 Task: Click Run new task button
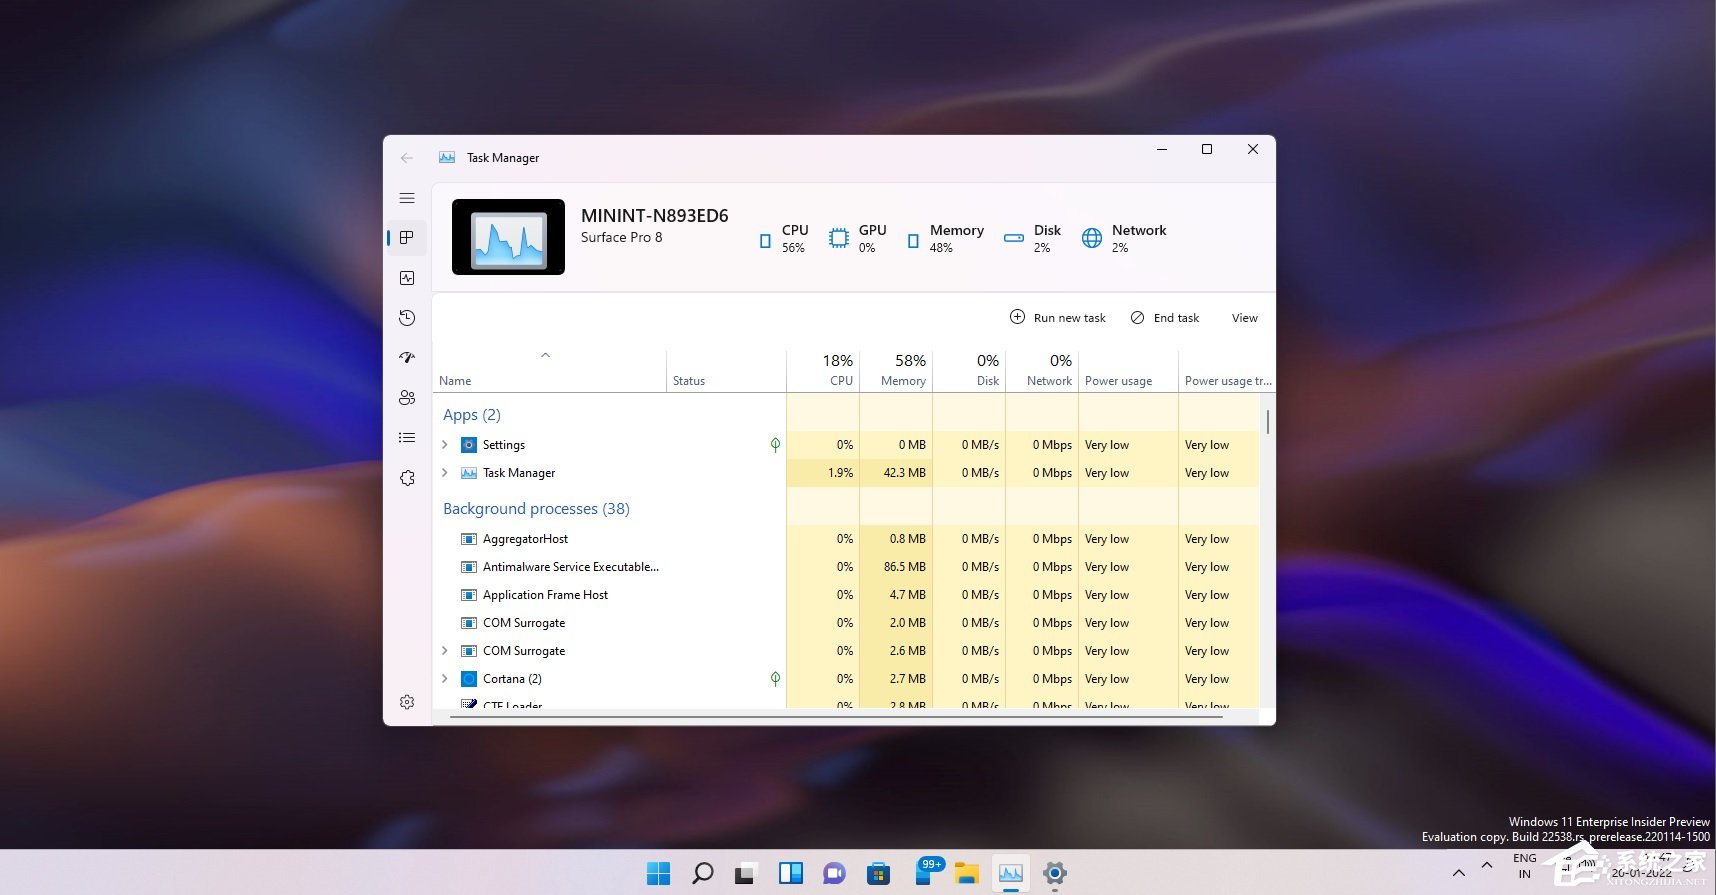point(1058,318)
